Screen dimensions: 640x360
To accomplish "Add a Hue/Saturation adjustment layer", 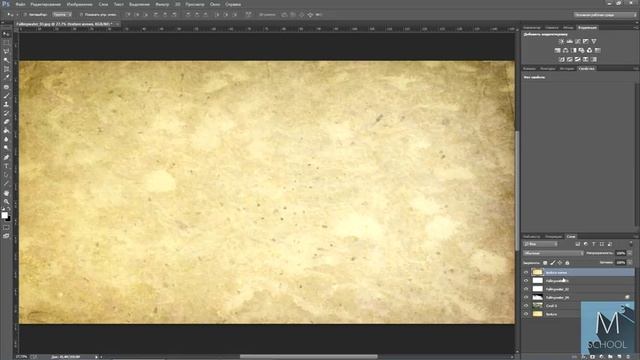I will point(558,50).
